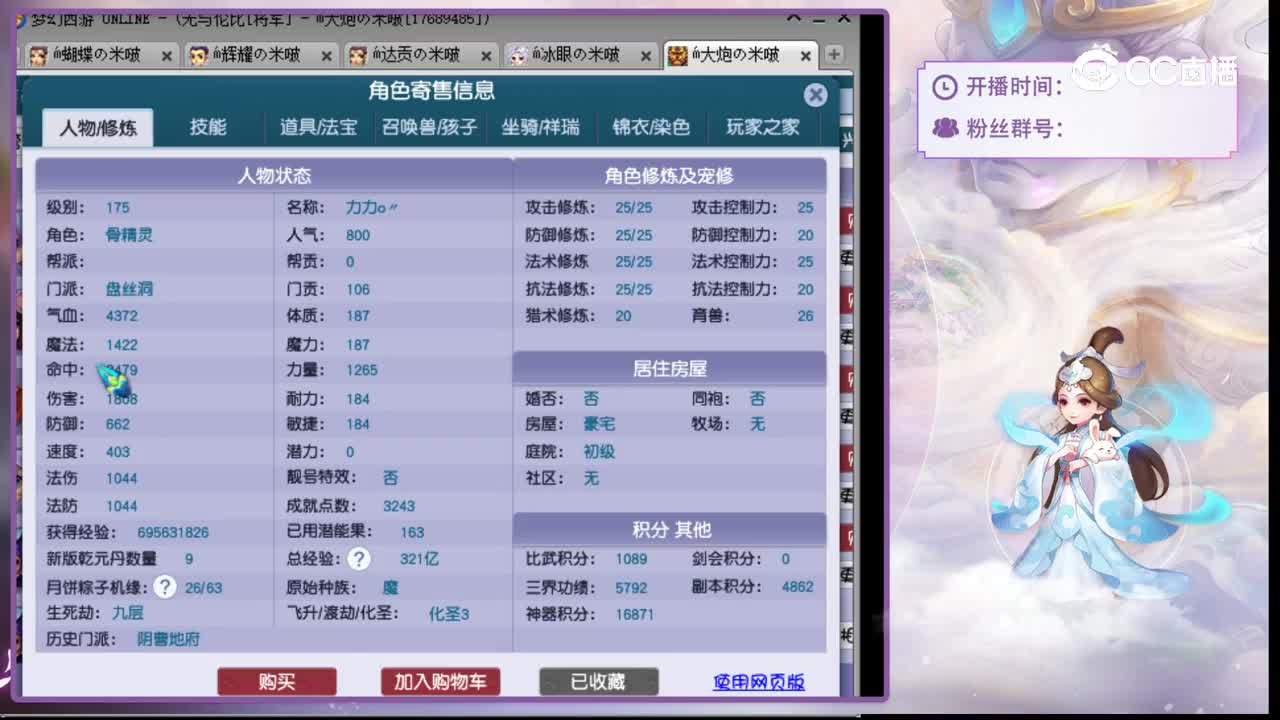Click the 大炮の米啵 tab avatar icon
The image size is (1280, 720).
point(677,55)
